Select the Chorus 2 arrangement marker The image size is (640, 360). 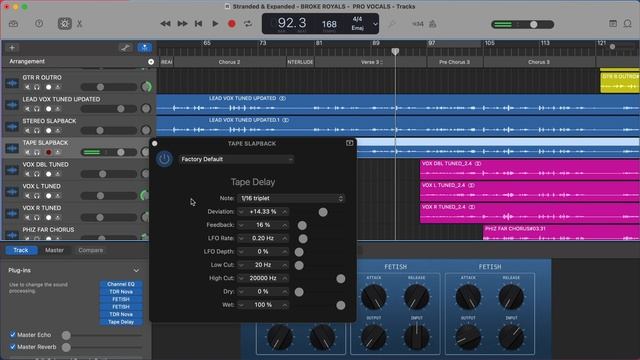pos(229,62)
